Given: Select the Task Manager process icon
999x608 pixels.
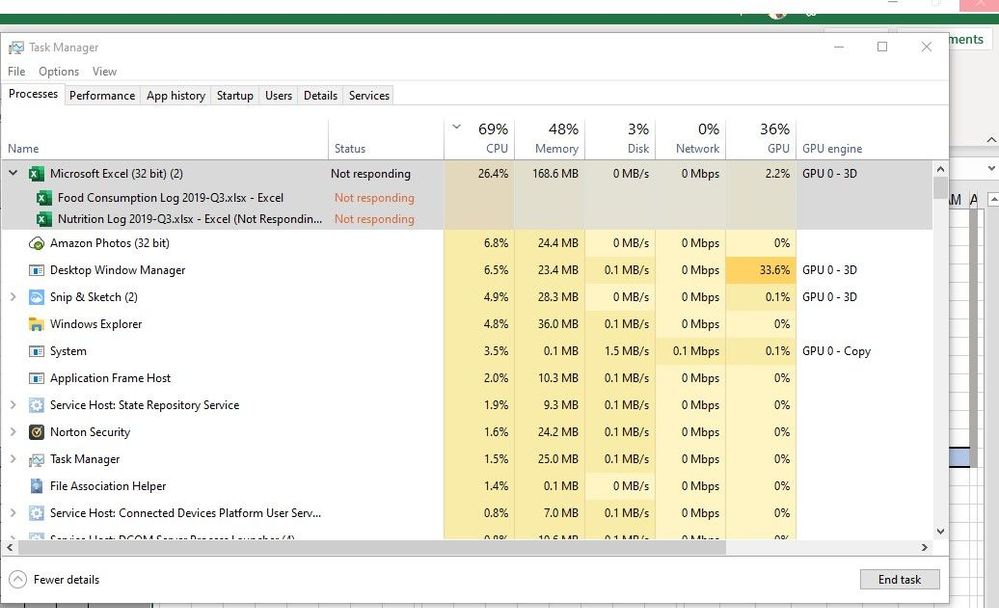Looking at the screenshot, I should (x=35, y=459).
